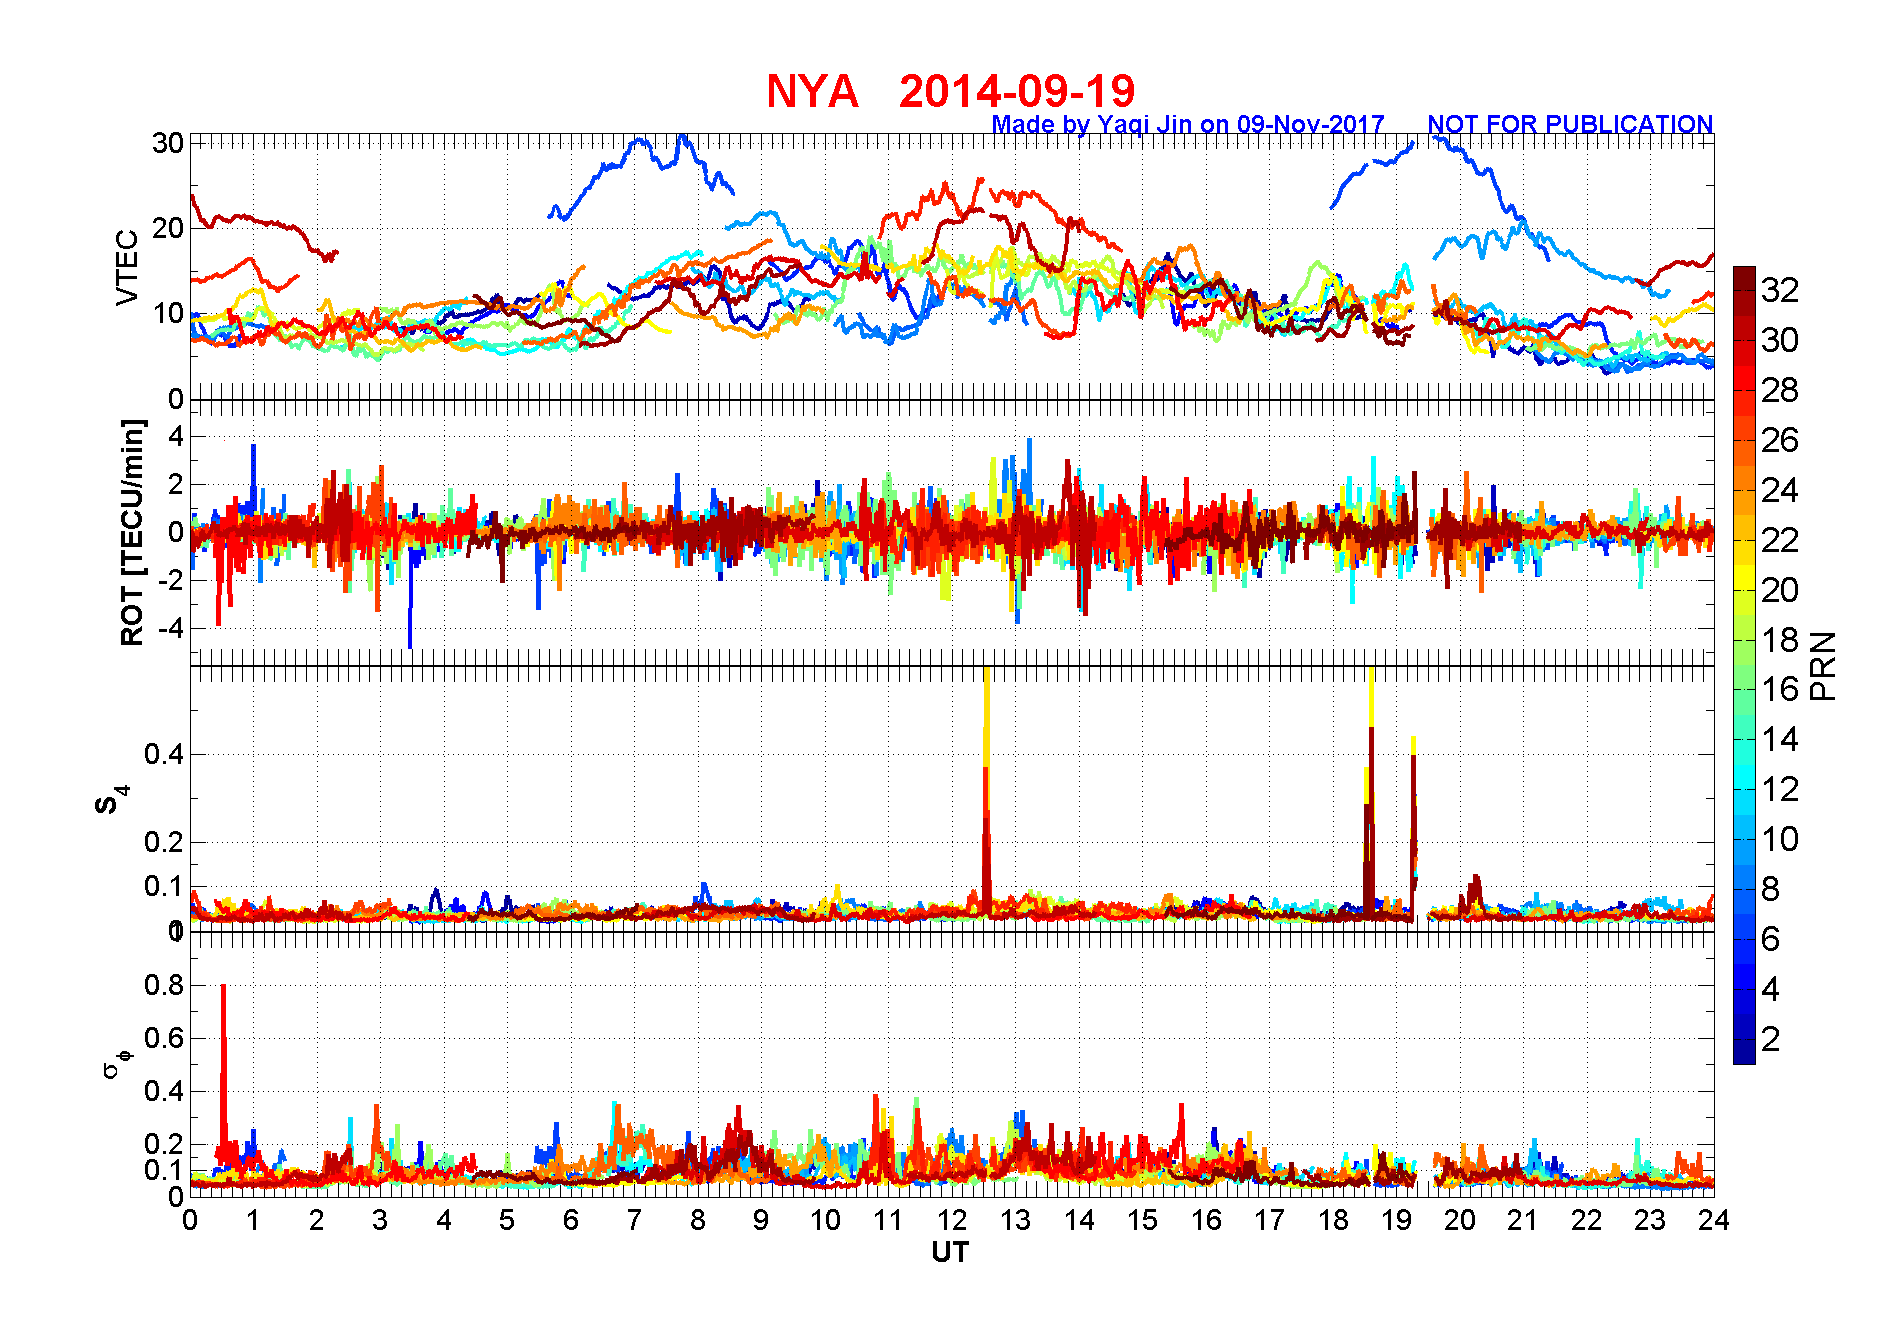The width and height of the screenshot is (1904, 1330).
Task: Click the colorbar tick value 2
Action: (1770, 1039)
